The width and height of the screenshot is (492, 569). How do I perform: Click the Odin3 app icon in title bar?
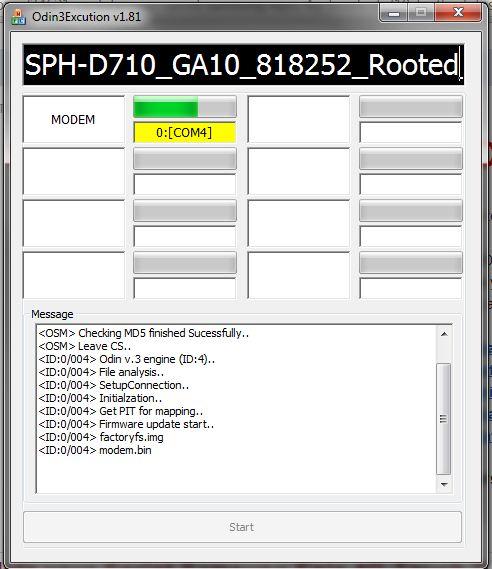(x=18, y=17)
